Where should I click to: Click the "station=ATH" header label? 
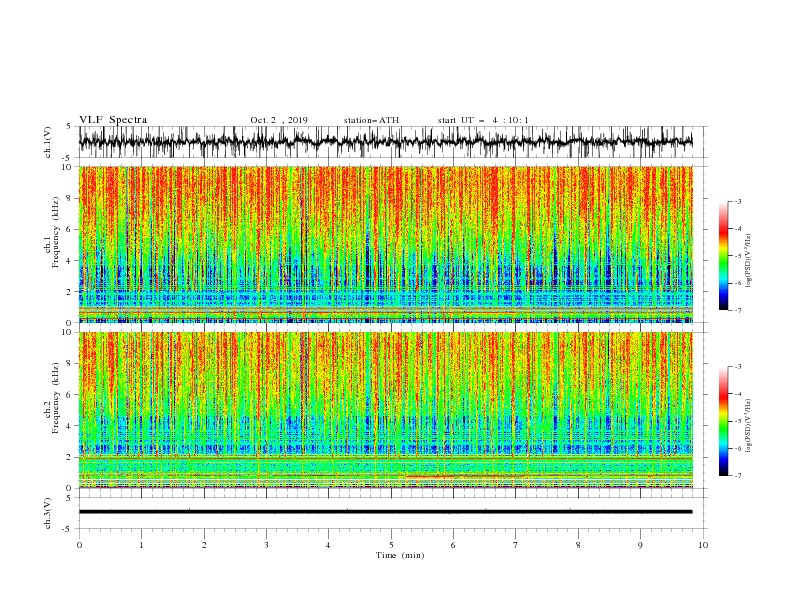(371, 120)
